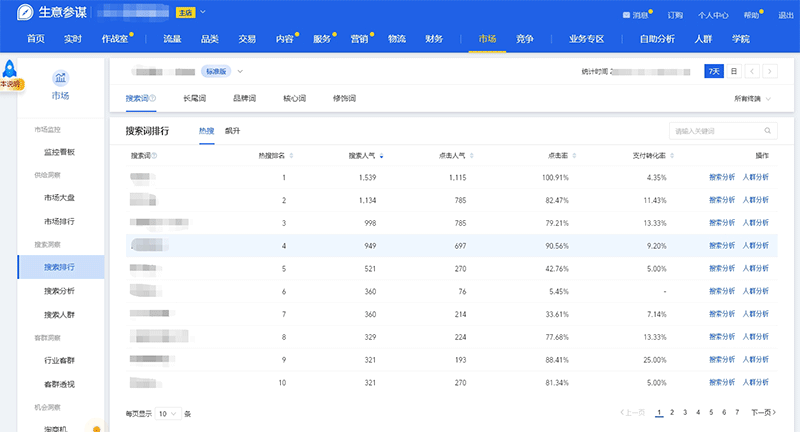Screen dimensions: 800x432
Task: Click the rocket icon on left edge
Action: tap(10, 69)
